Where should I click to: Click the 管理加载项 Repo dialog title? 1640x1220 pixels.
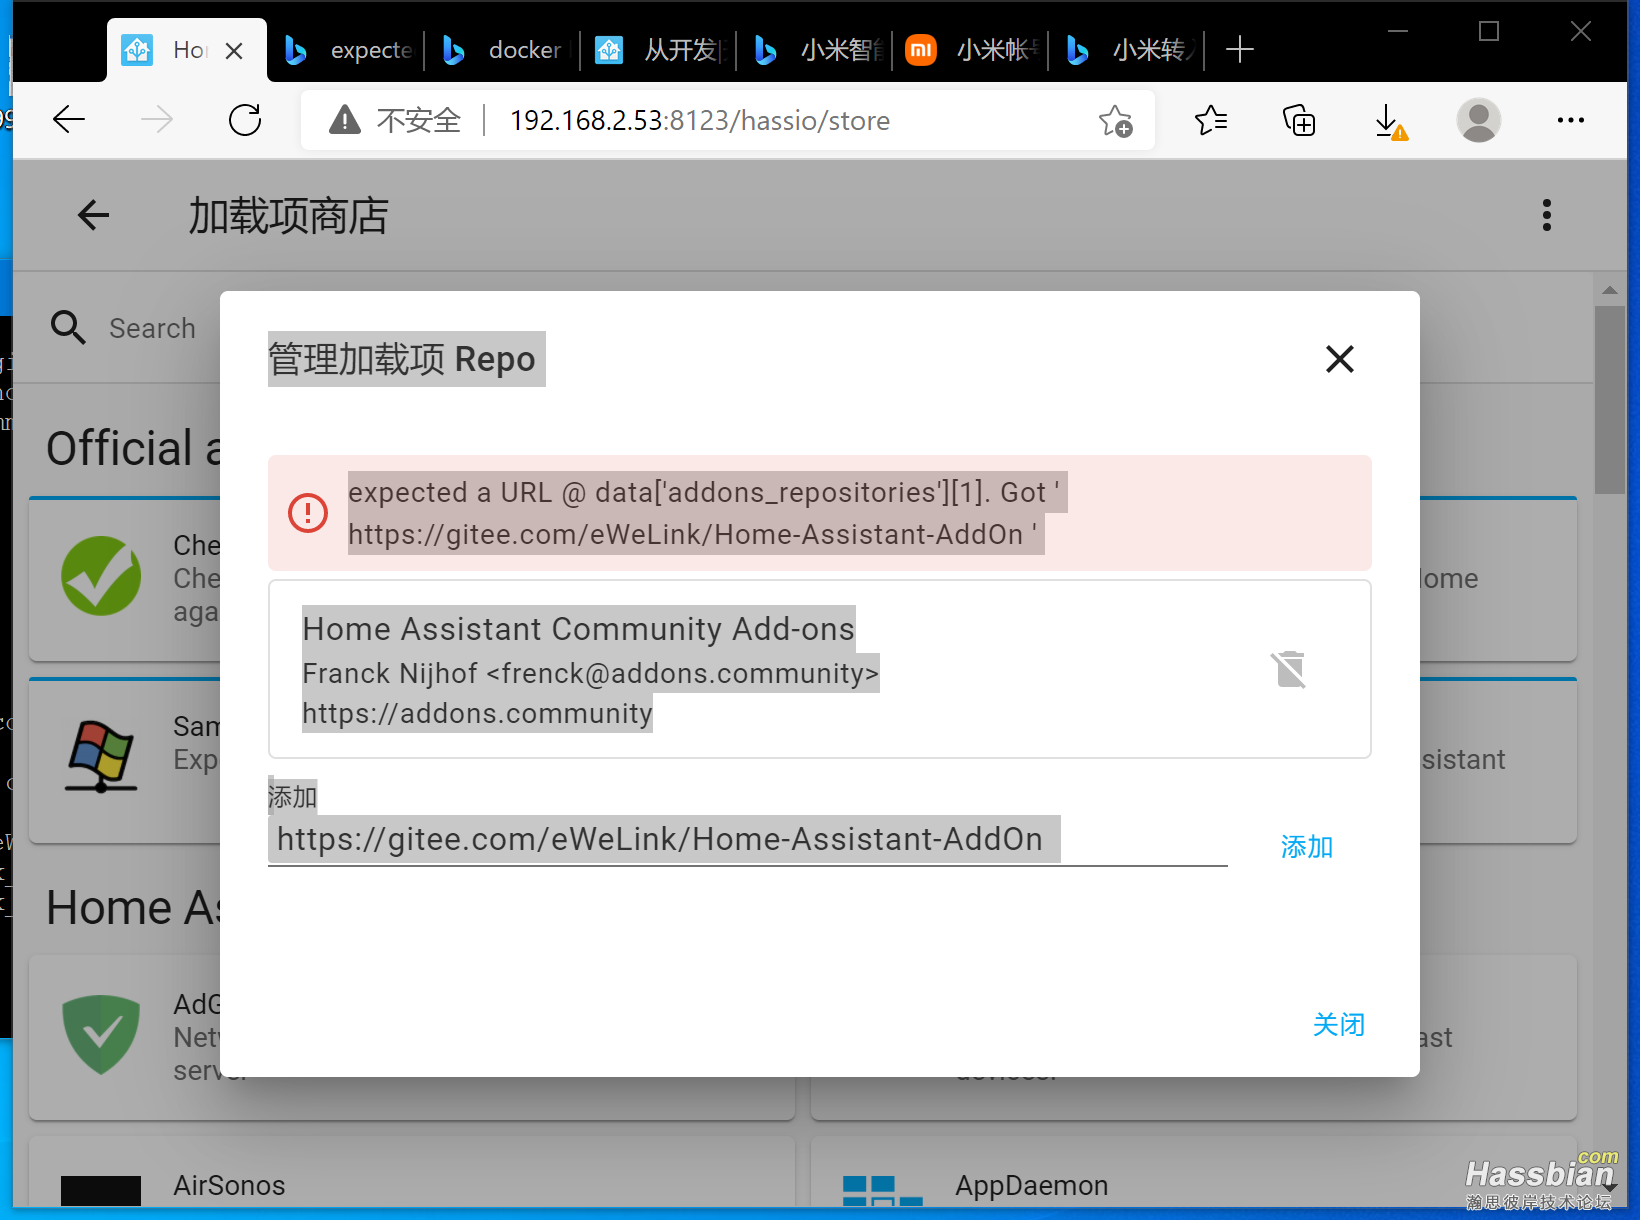click(402, 359)
